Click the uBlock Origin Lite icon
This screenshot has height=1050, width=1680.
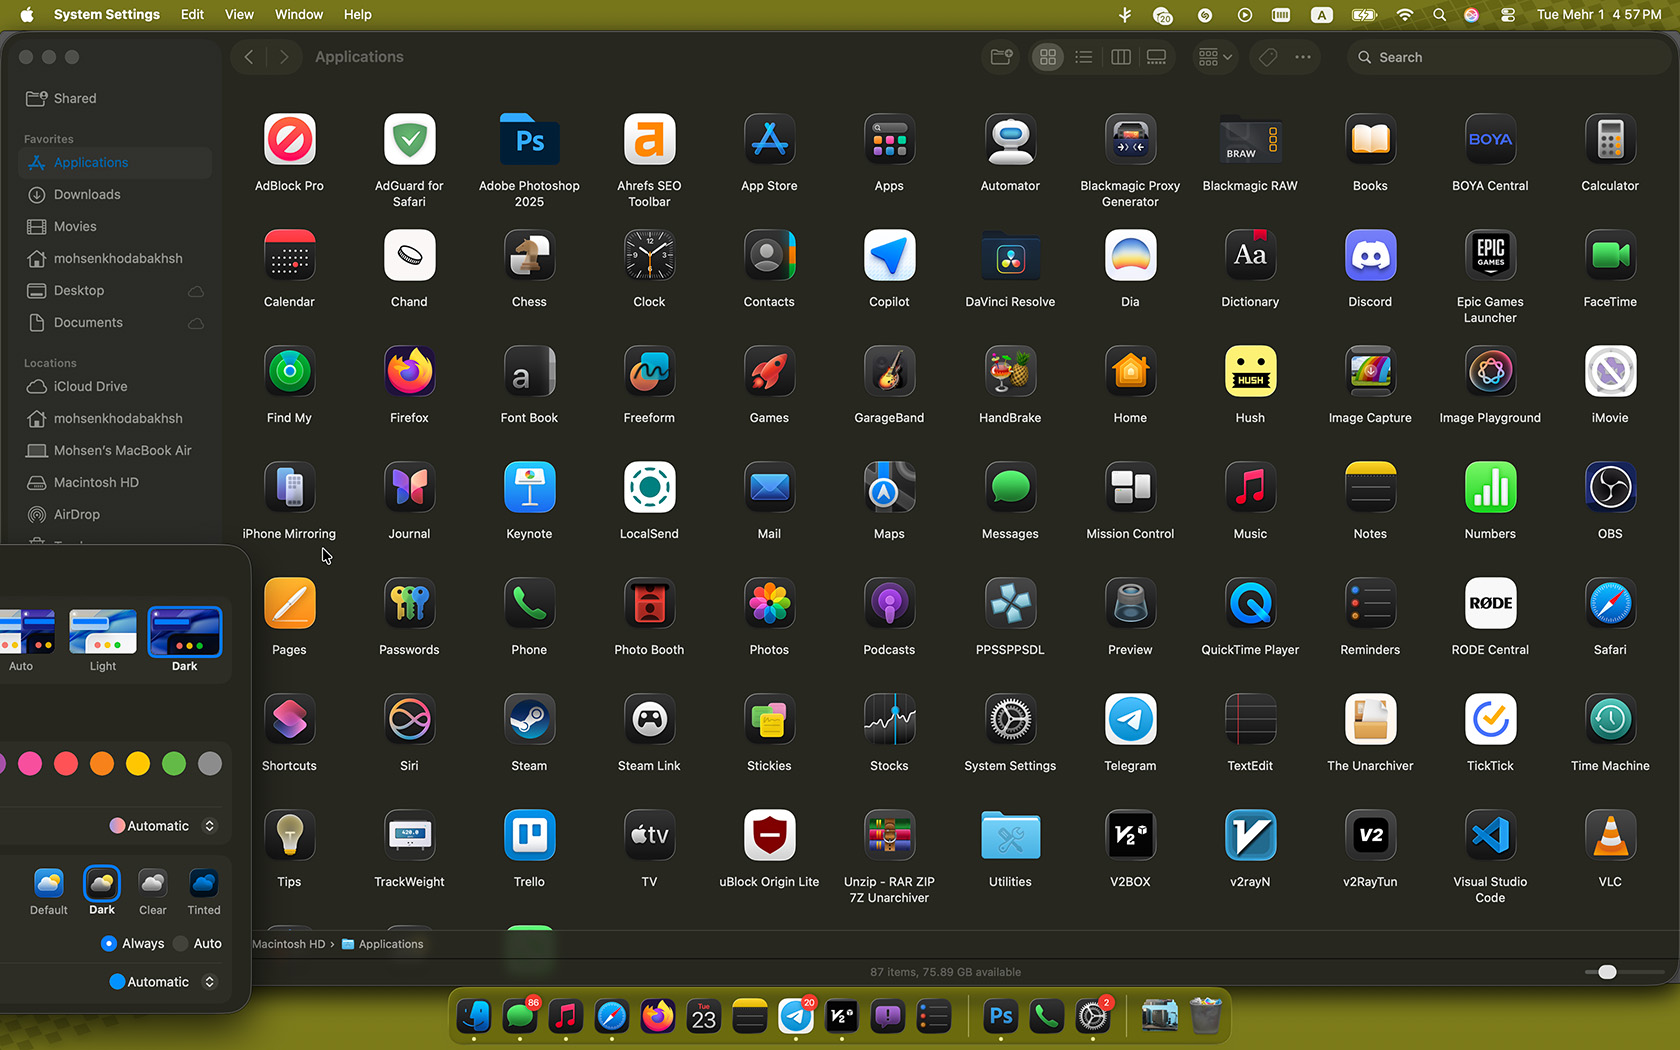point(769,836)
